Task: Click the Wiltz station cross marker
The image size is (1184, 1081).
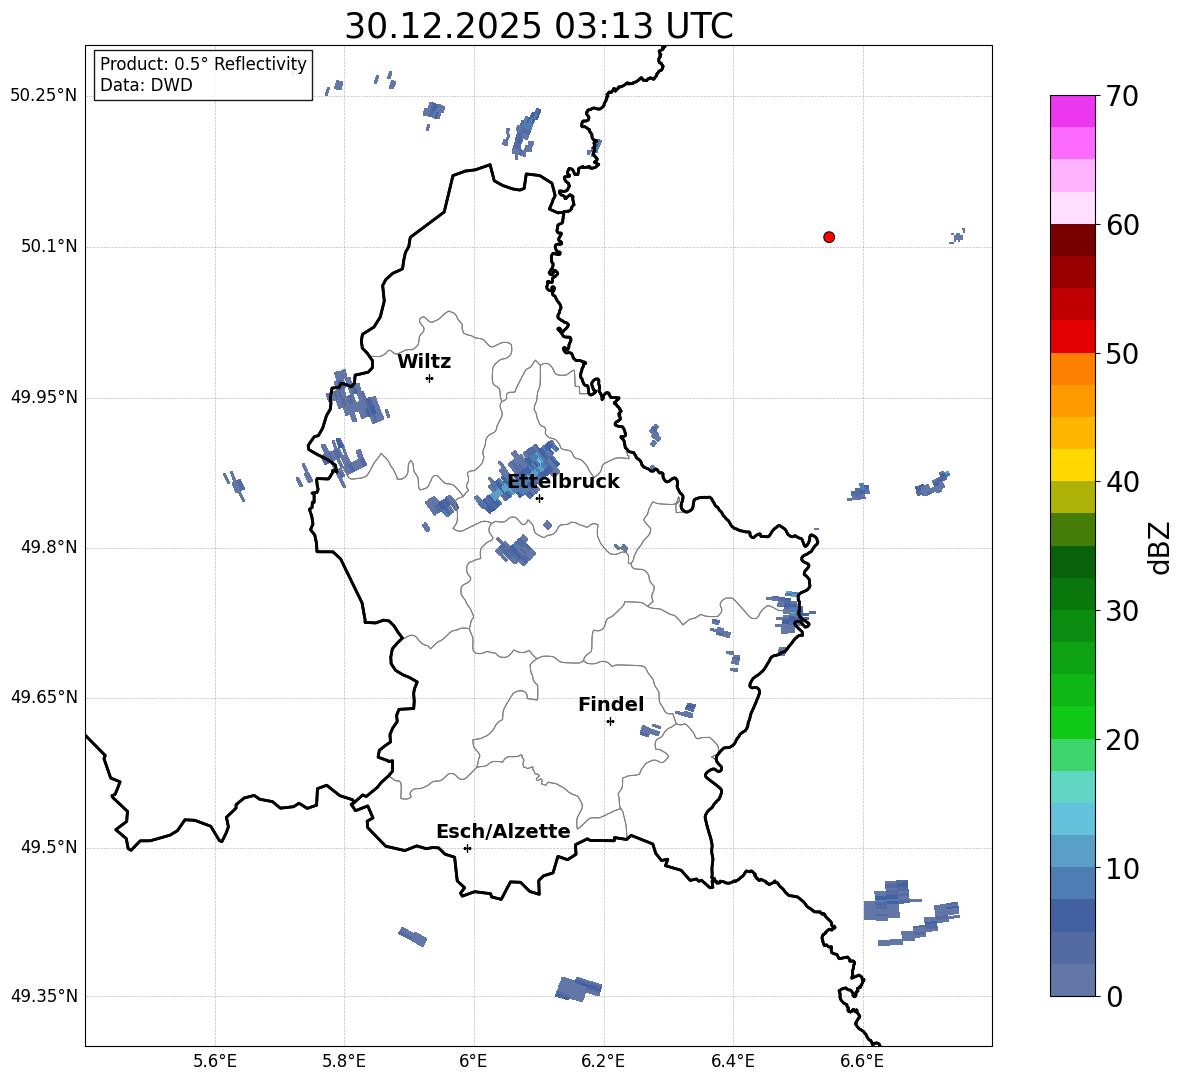Action: point(430,378)
